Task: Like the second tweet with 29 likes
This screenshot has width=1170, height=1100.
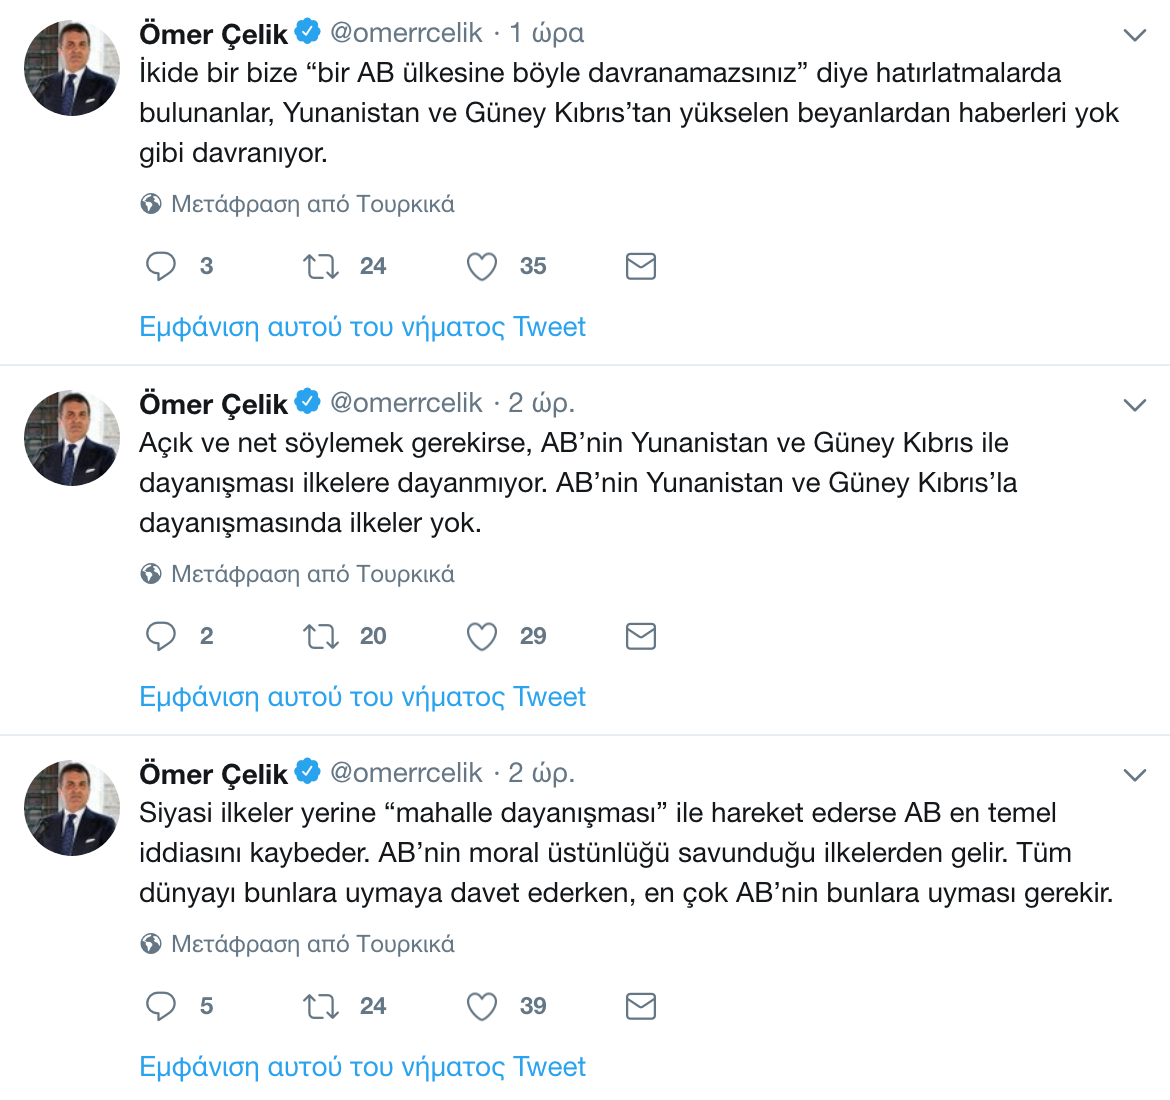Action: (x=482, y=637)
